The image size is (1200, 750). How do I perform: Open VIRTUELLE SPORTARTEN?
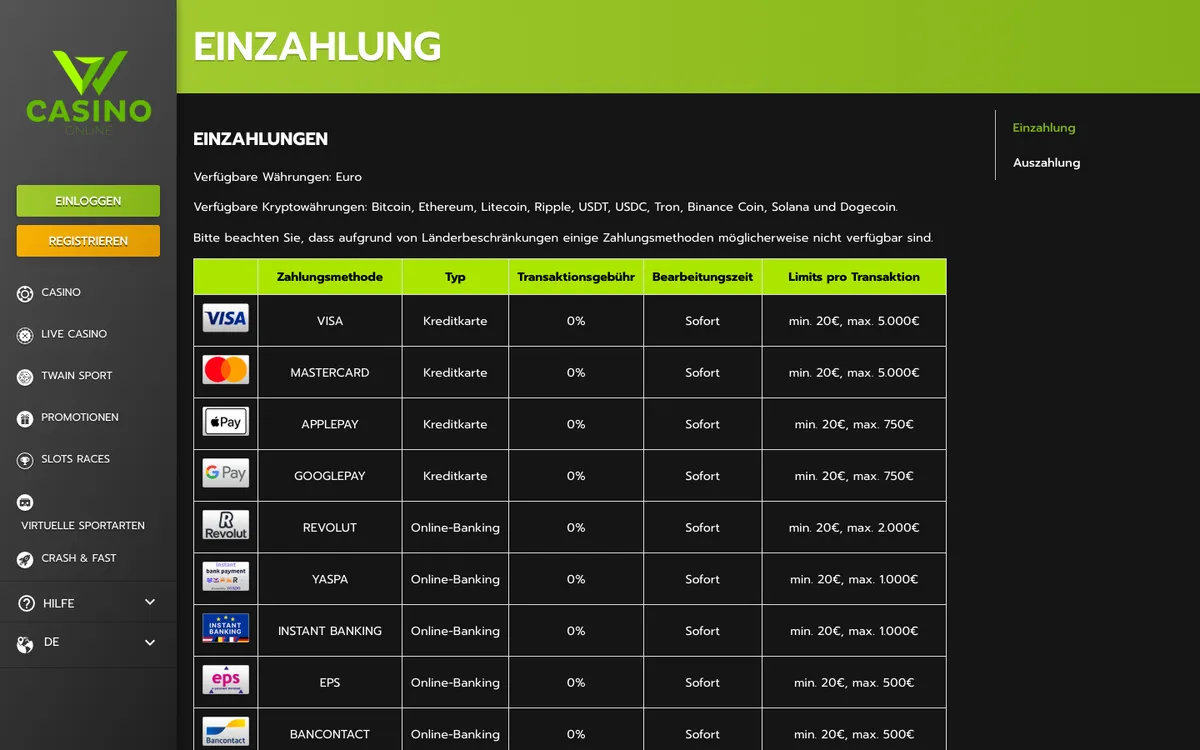tap(83, 525)
